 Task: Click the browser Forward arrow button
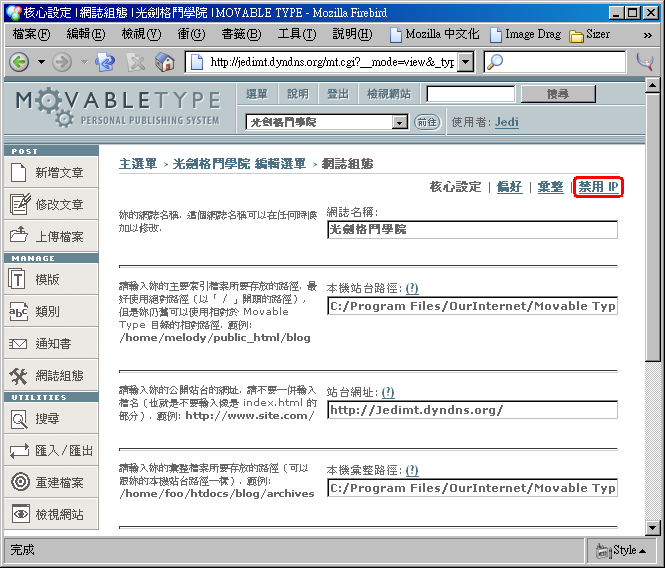click(62, 62)
